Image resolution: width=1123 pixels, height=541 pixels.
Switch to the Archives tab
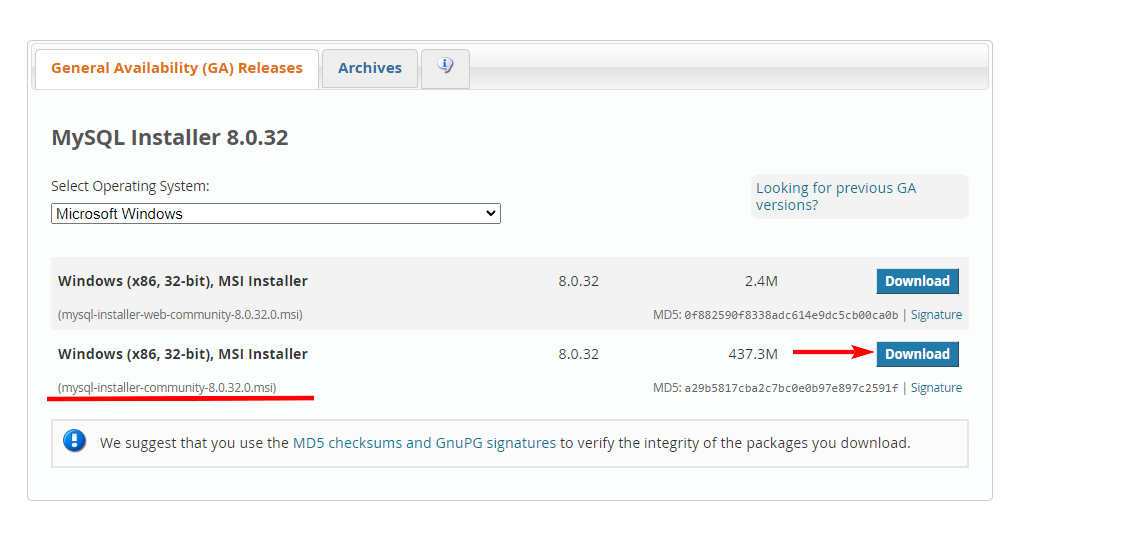370,69
